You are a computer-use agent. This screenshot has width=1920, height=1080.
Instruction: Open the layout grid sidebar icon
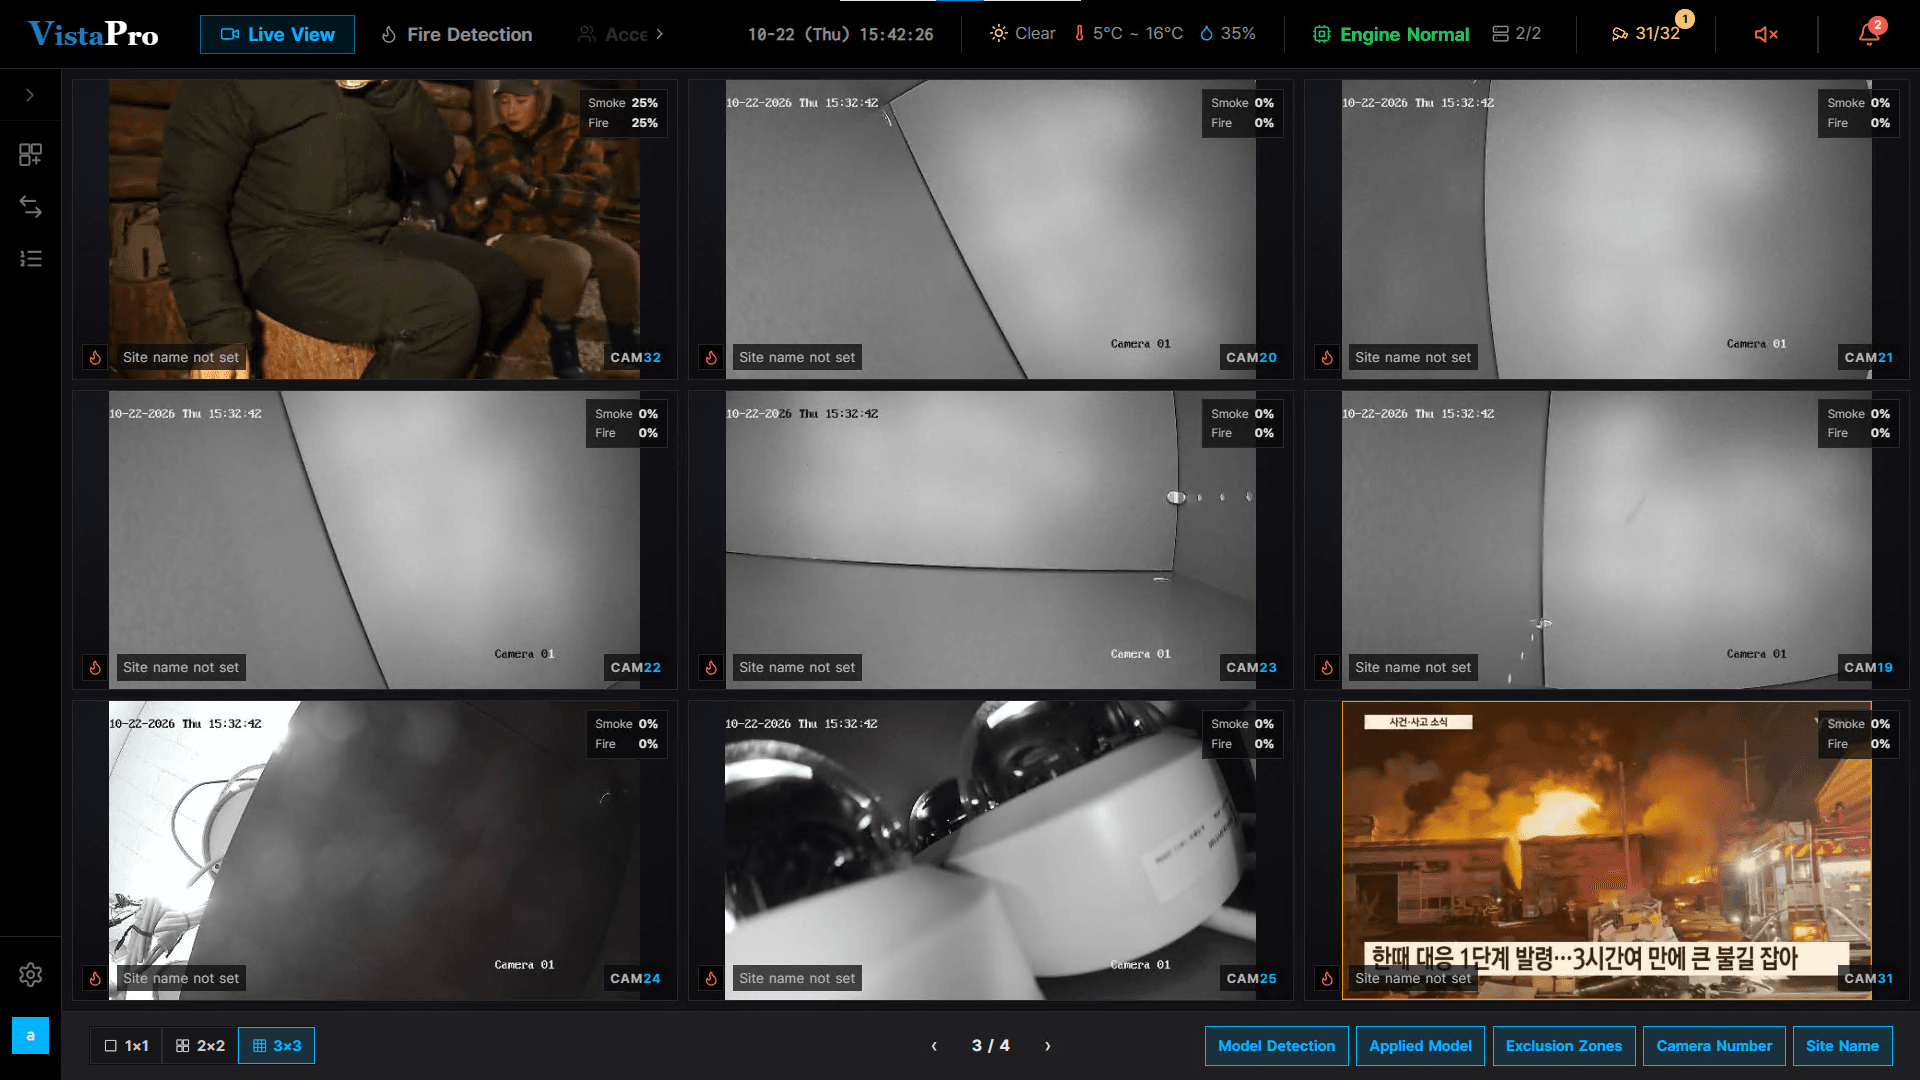(30, 154)
